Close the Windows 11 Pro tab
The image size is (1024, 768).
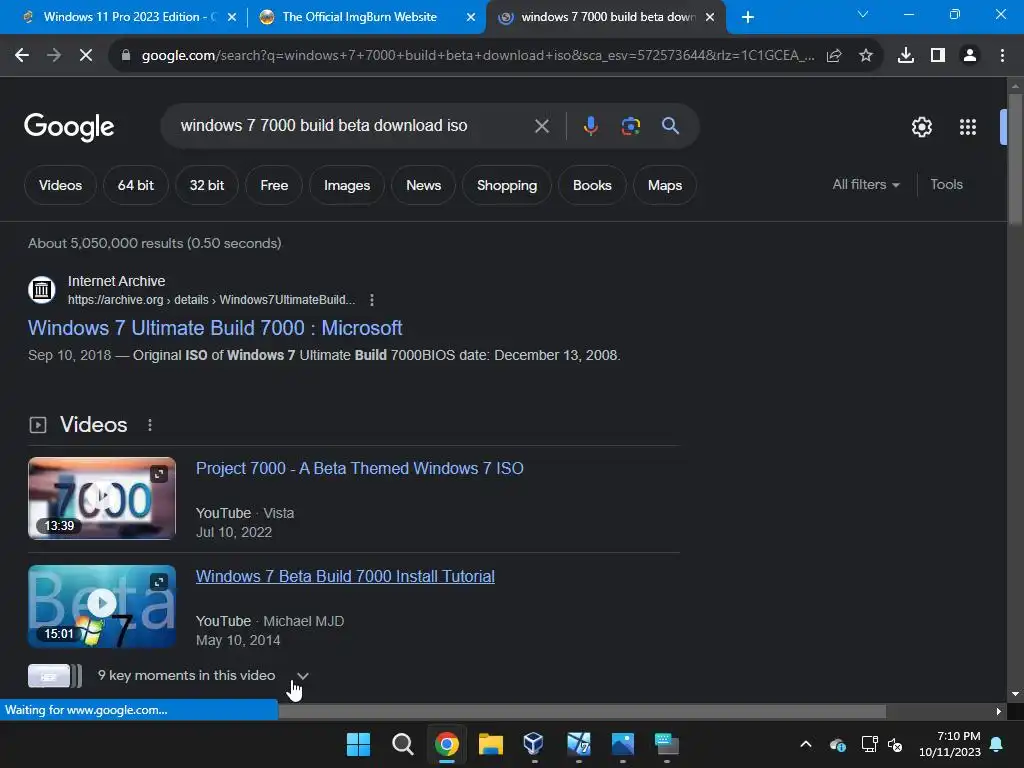coord(232,17)
